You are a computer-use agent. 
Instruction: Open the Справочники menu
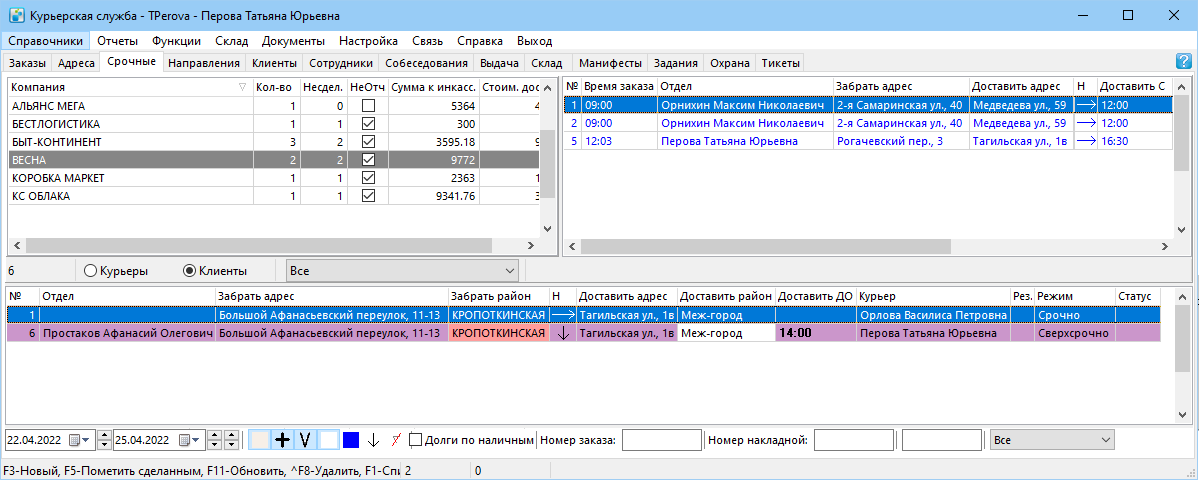pyautogui.click(x=45, y=41)
